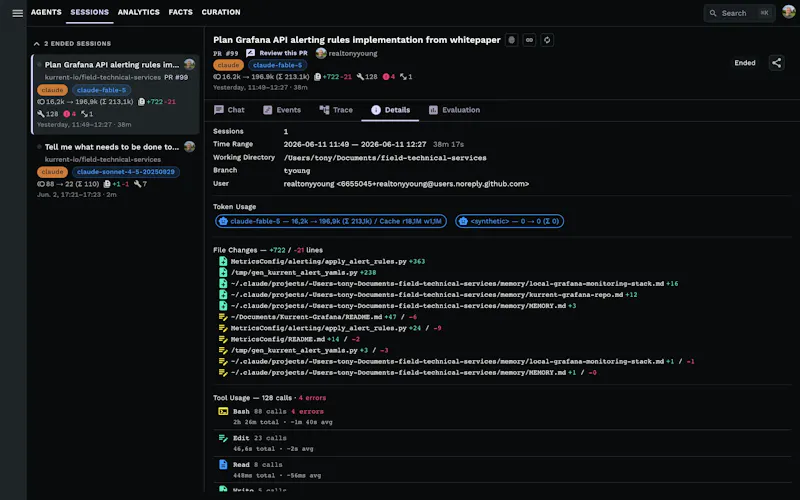Click the working directory path text
800x500 pixels.
(x=385, y=158)
